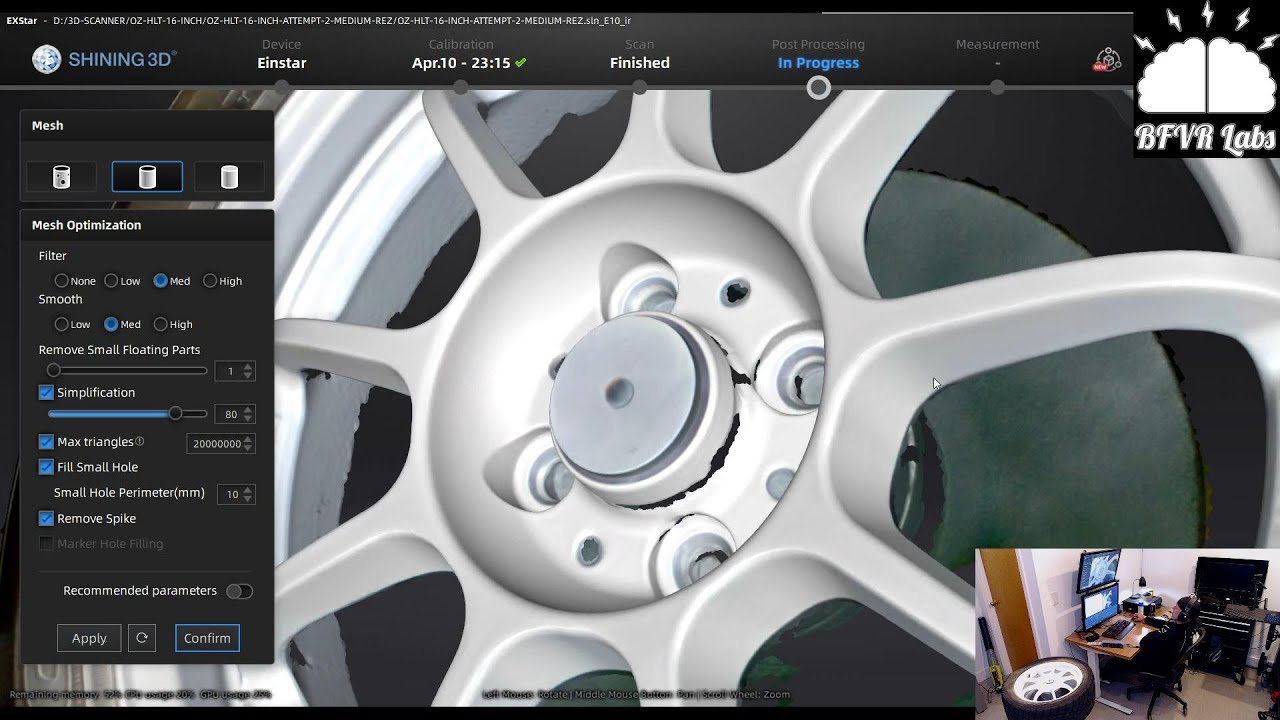
Task: Increase Remove Small Floating Parts with up arrow
Action: tap(248, 367)
